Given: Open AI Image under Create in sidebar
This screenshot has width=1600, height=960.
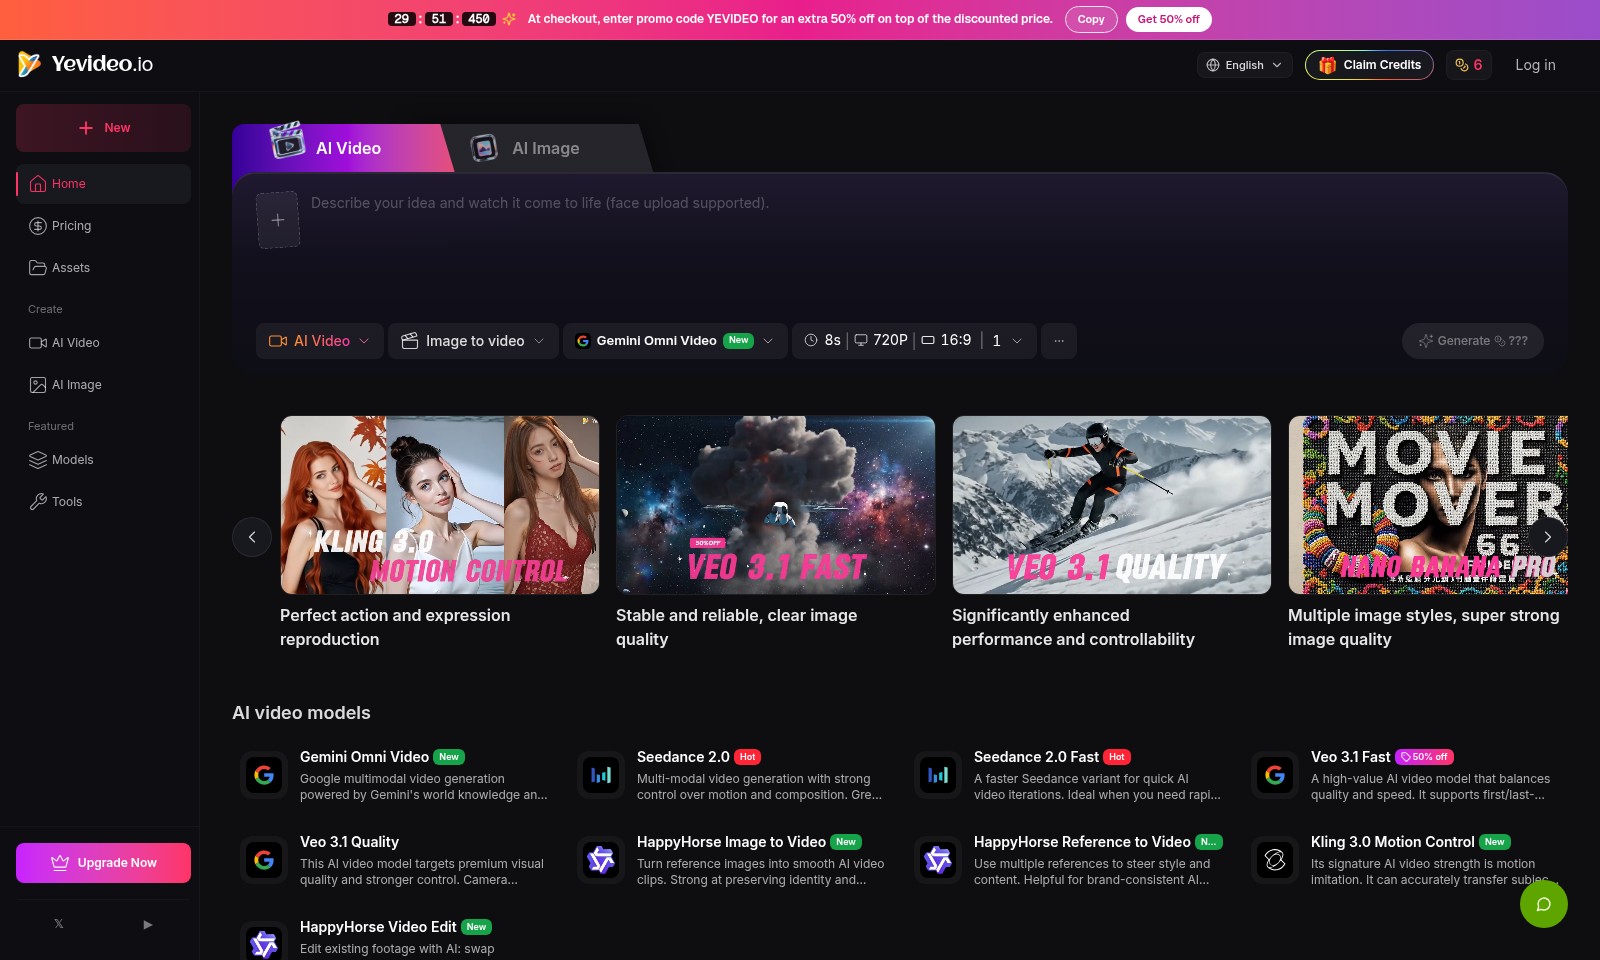Looking at the screenshot, I should (x=103, y=385).
